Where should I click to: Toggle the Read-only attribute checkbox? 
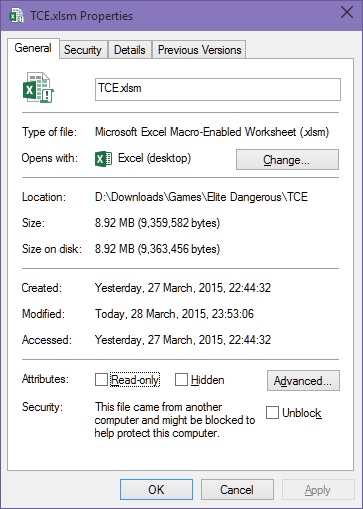[101, 379]
